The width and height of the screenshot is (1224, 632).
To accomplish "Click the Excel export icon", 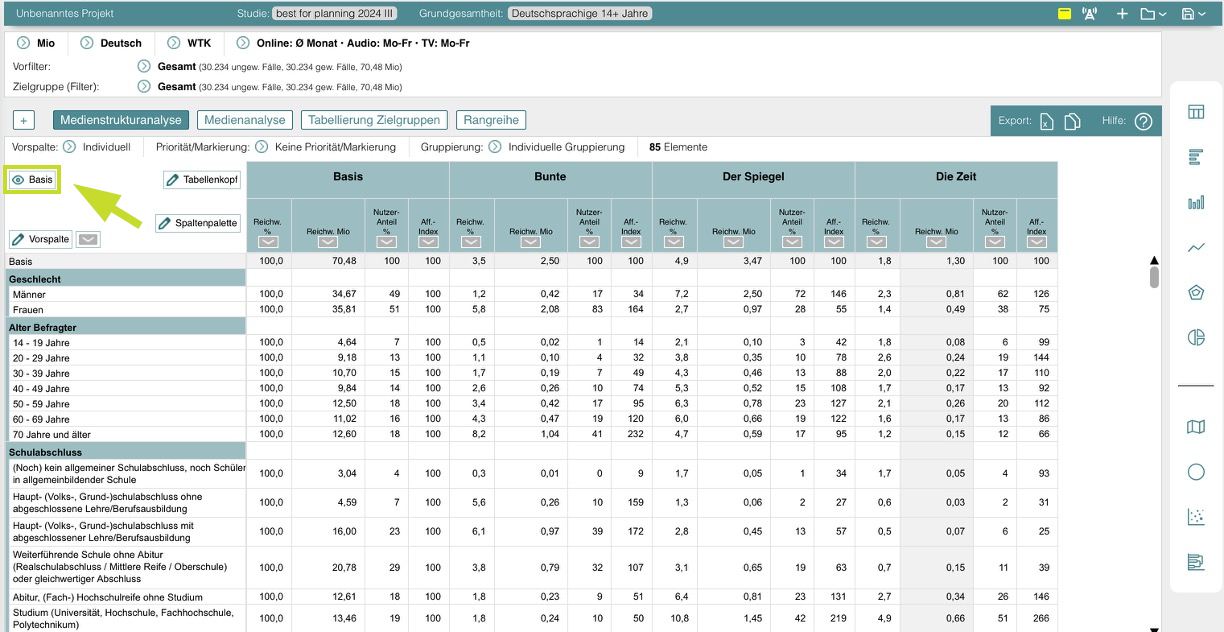I will pyautogui.click(x=1046, y=121).
